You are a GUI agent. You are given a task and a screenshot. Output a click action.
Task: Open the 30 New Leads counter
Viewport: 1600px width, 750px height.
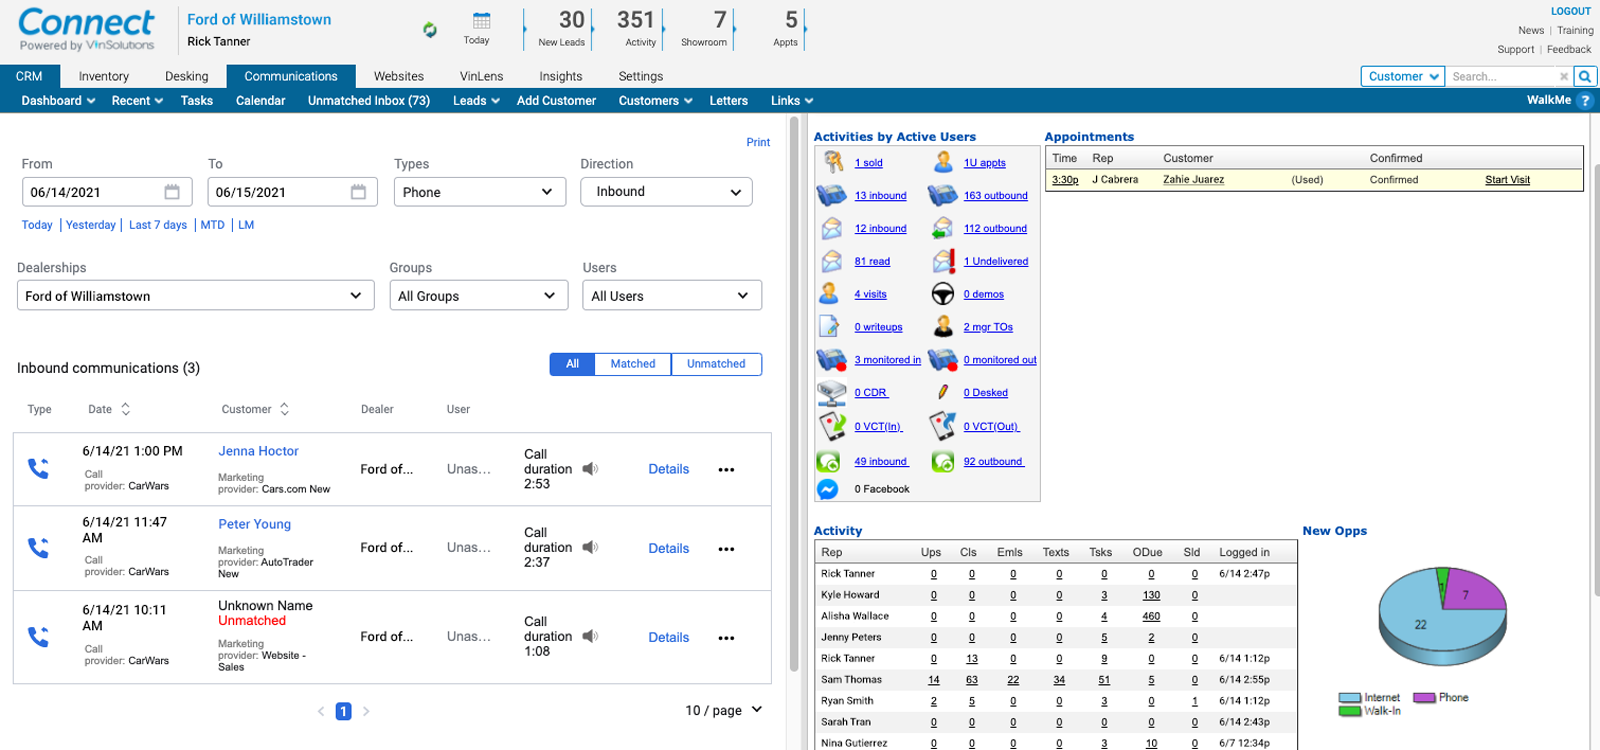pyautogui.click(x=562, y=28)
